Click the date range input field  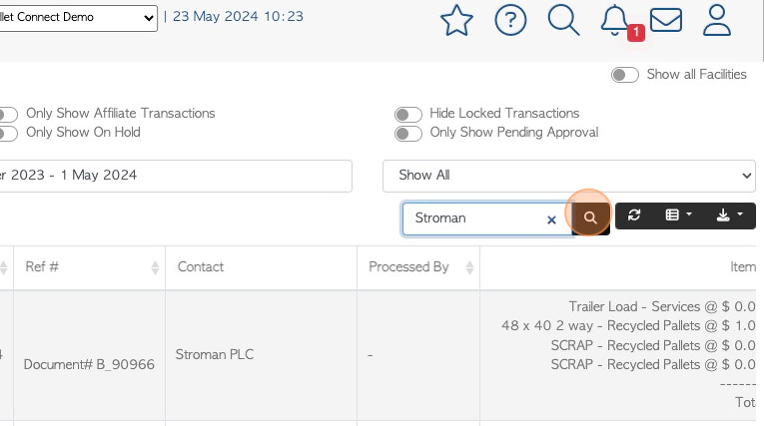175,176
